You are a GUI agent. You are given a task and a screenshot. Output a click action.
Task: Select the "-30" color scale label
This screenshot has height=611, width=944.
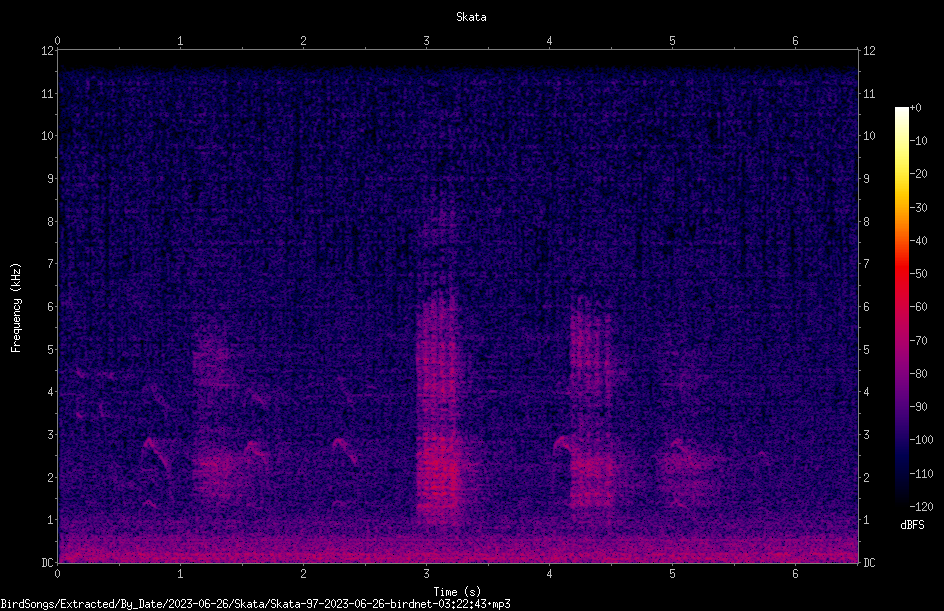coord(919,207)
